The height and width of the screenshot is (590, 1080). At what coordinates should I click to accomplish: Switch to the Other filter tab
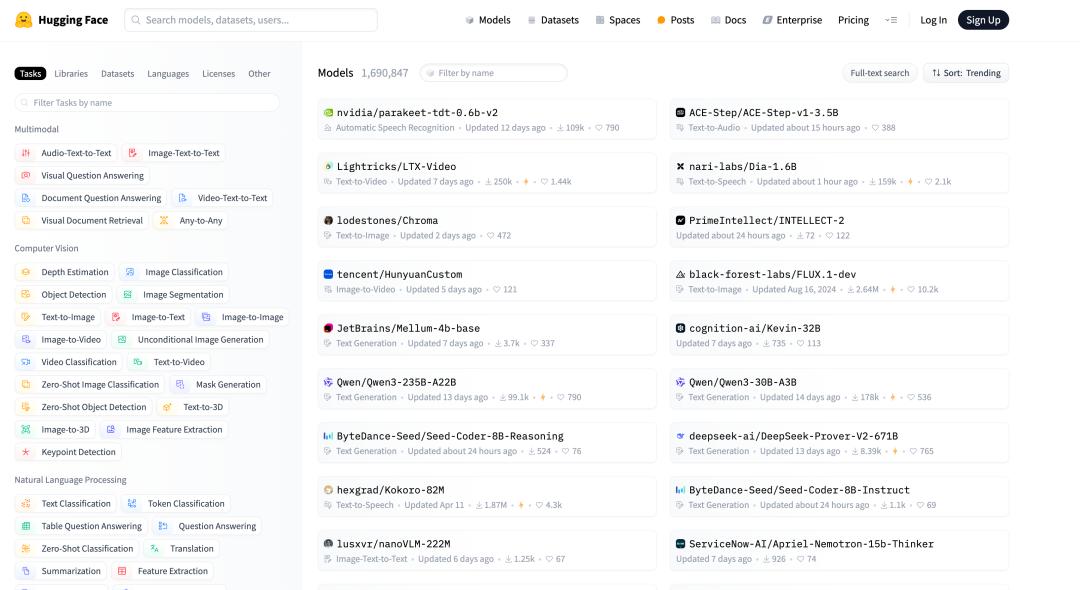[259, 74]
